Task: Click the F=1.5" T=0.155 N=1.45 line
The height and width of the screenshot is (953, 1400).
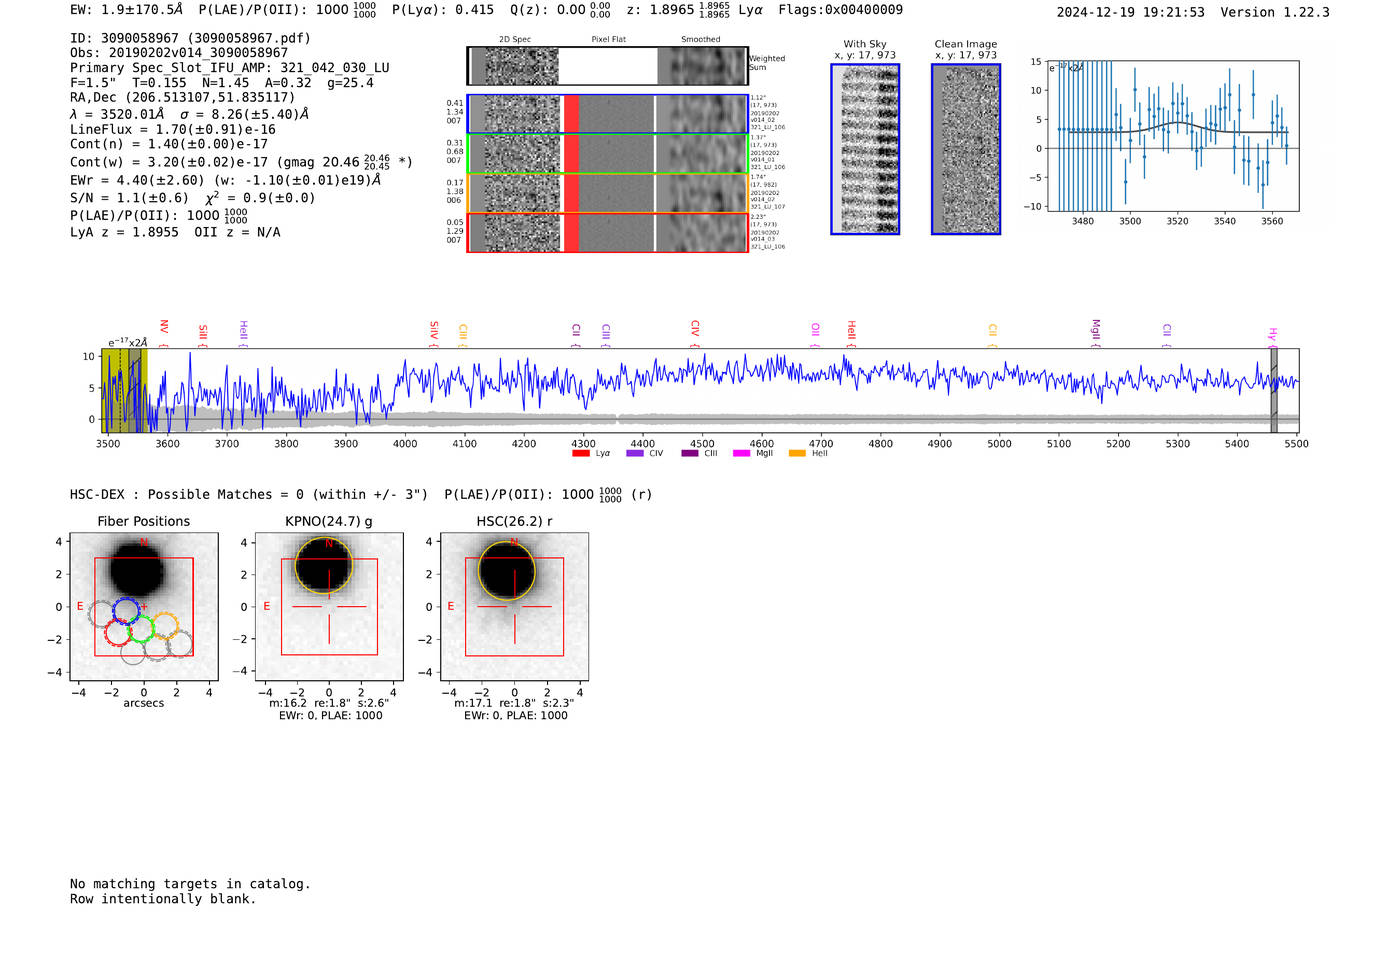Action: tap(222, 83)
